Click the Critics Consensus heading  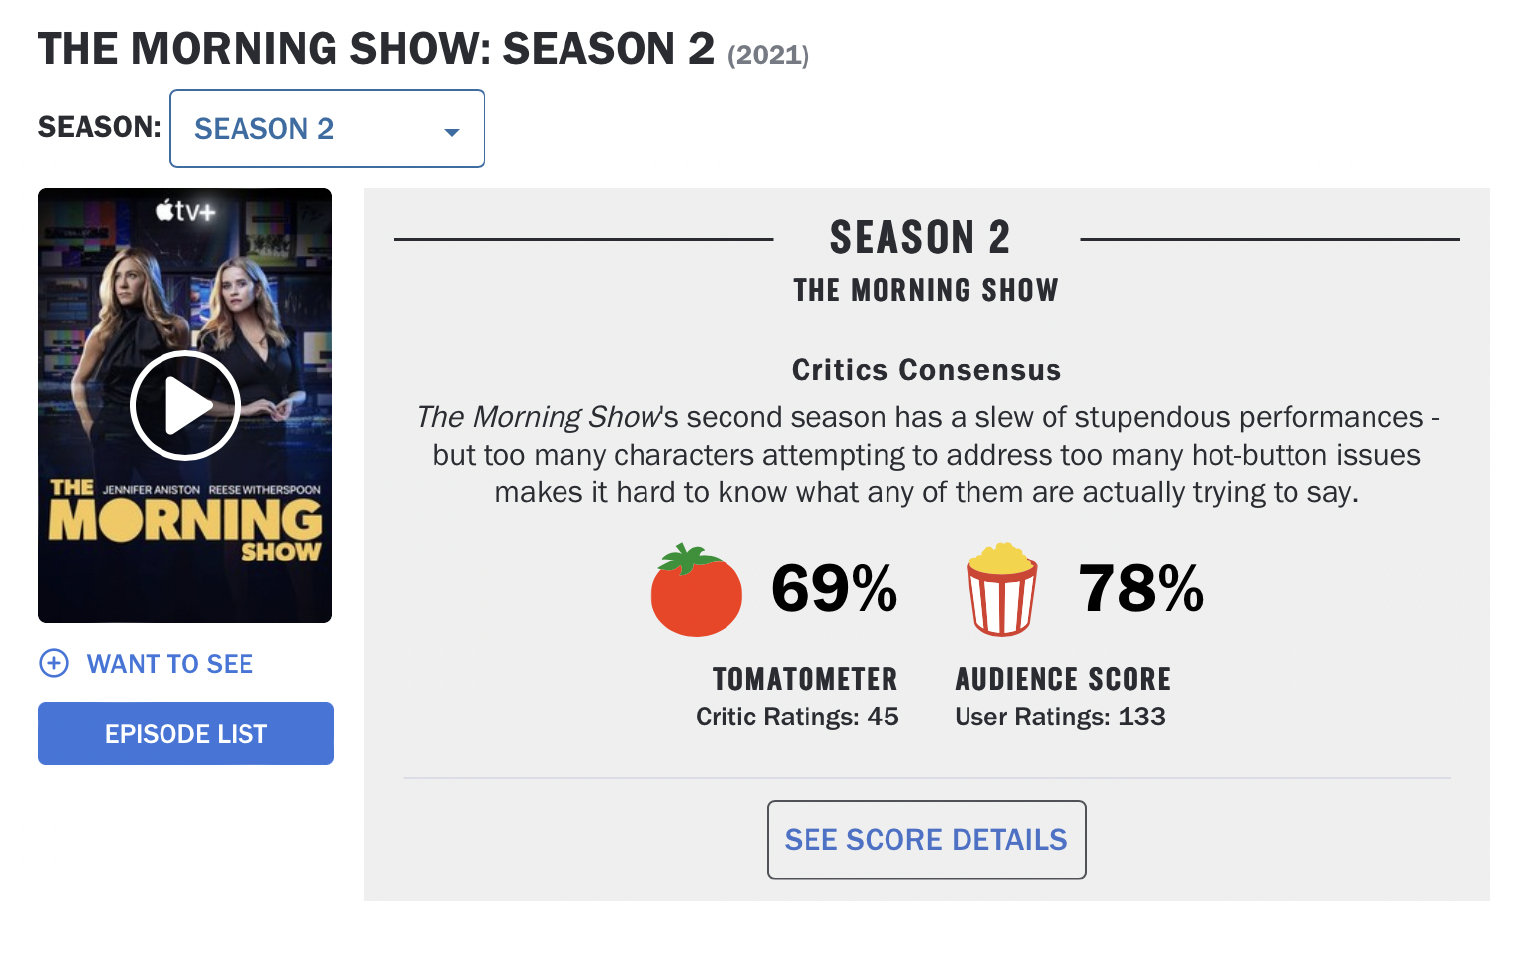pyautogui.click(x=926, y=370)
